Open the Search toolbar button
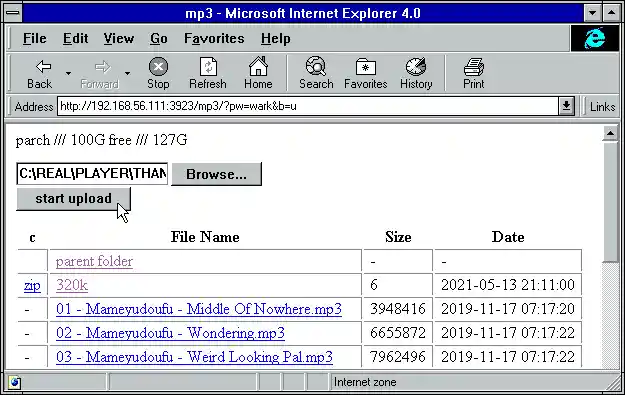 [x=316, y=74]
